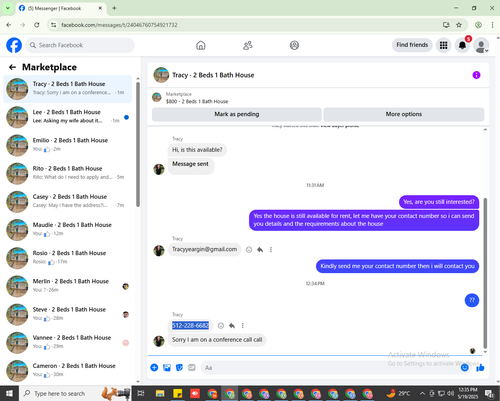Viewport: 500px width, 401px height.
Task: Click the conversation list scrollbar
Action: pos(138,143)
